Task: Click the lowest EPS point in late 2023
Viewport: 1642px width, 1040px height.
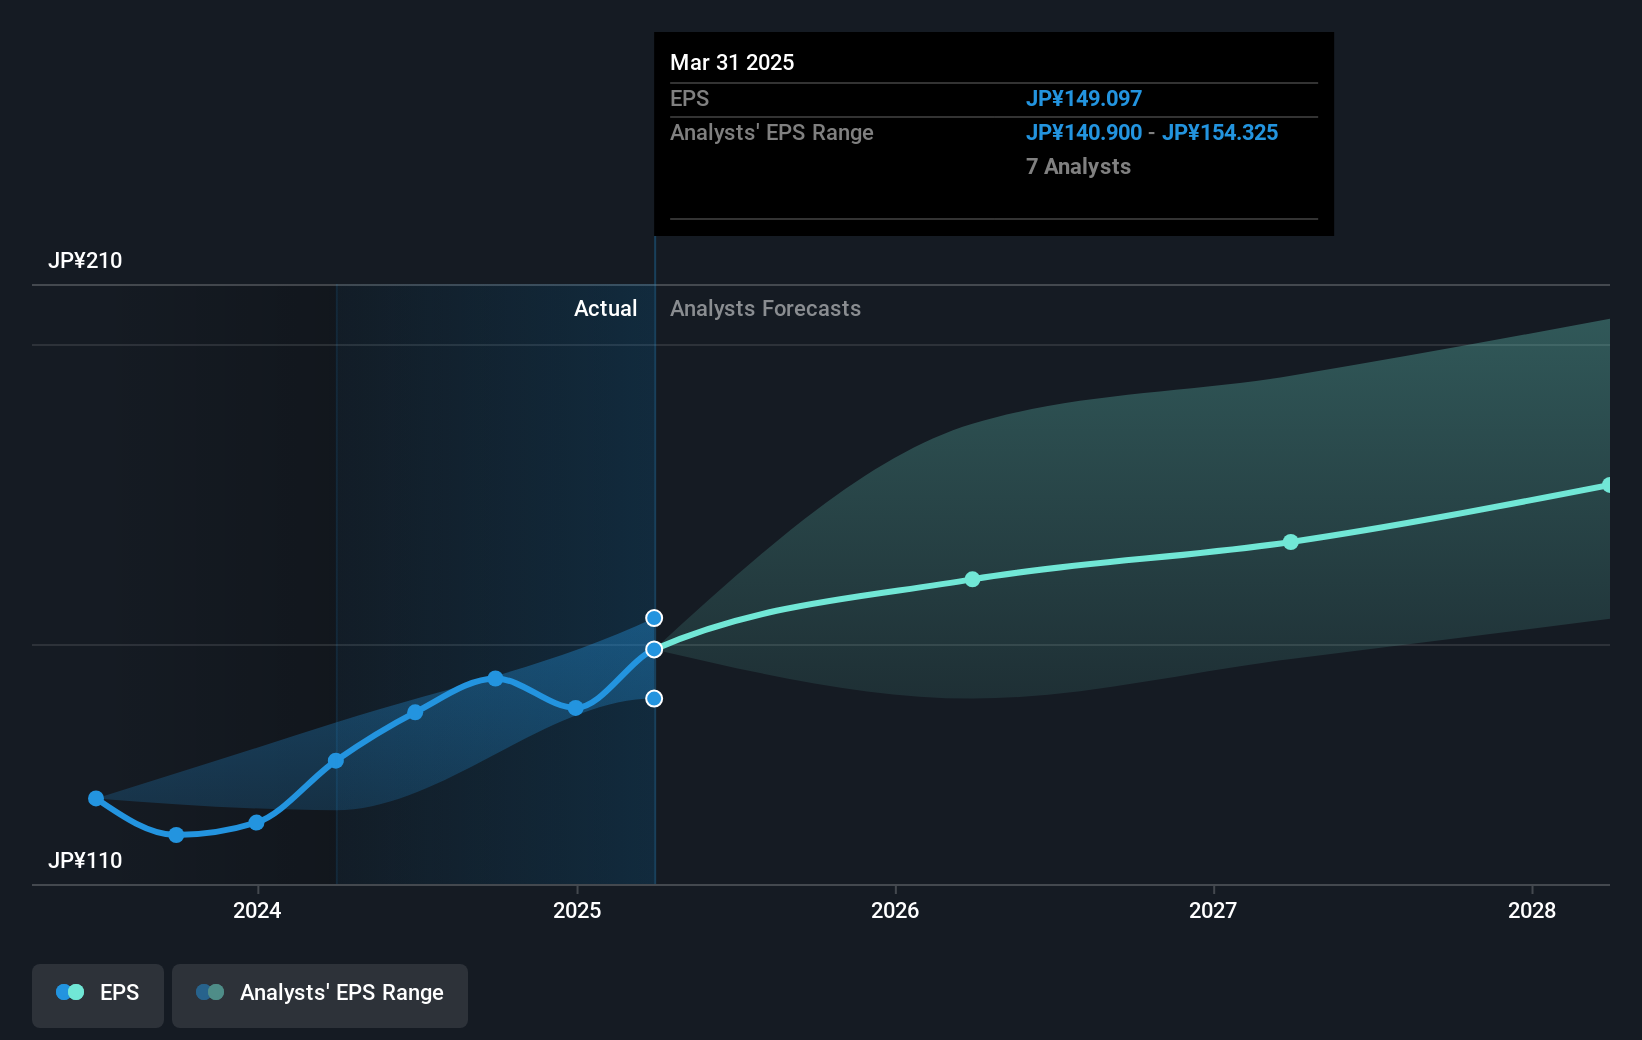Action: tap(177, 834)
